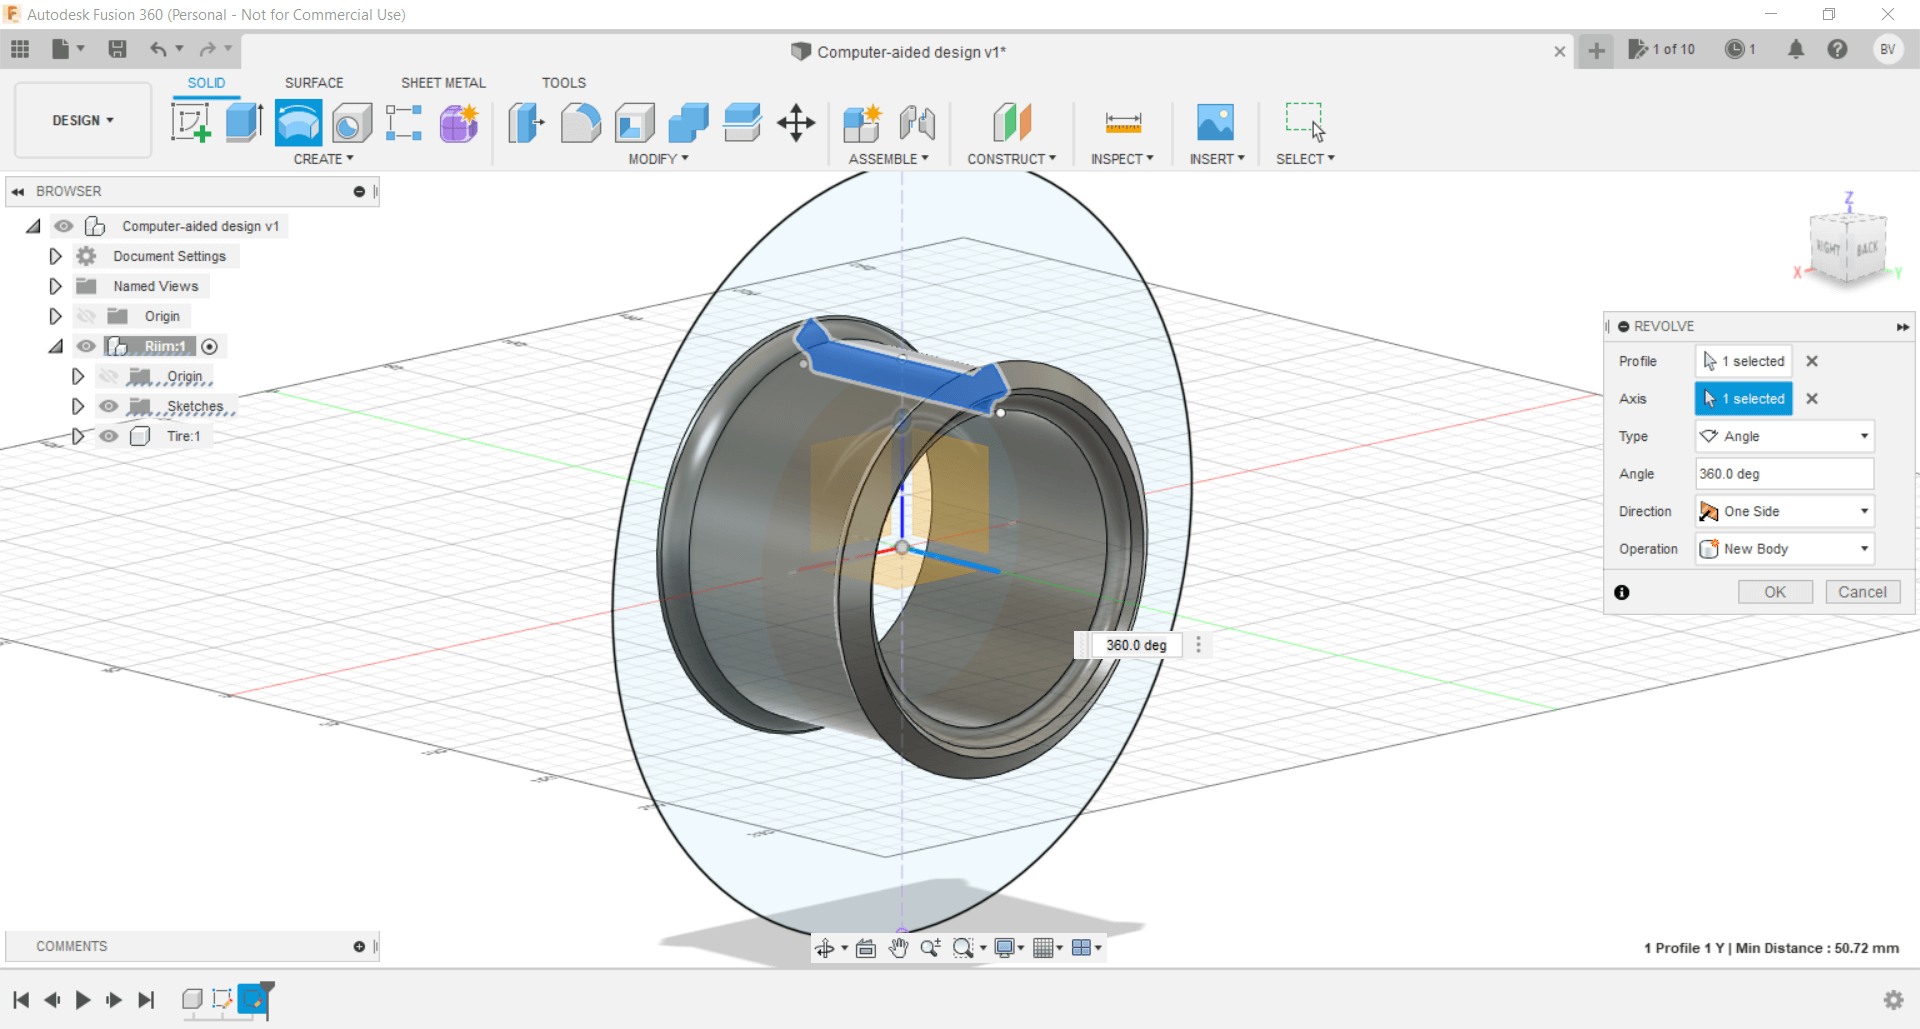Select the Revolve tool in toolbar
Image resolution: width=1920 pixels, height=1029 pixels.
pyautogui.click(x=298, y=123)
